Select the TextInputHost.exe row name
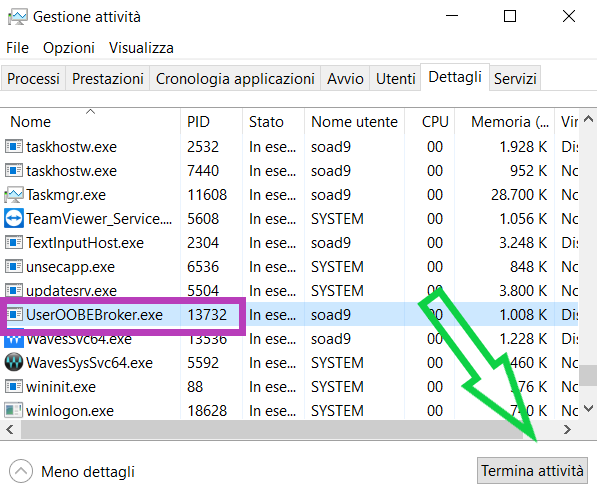Viewport: 597px width, 500px height. (85, 243)
